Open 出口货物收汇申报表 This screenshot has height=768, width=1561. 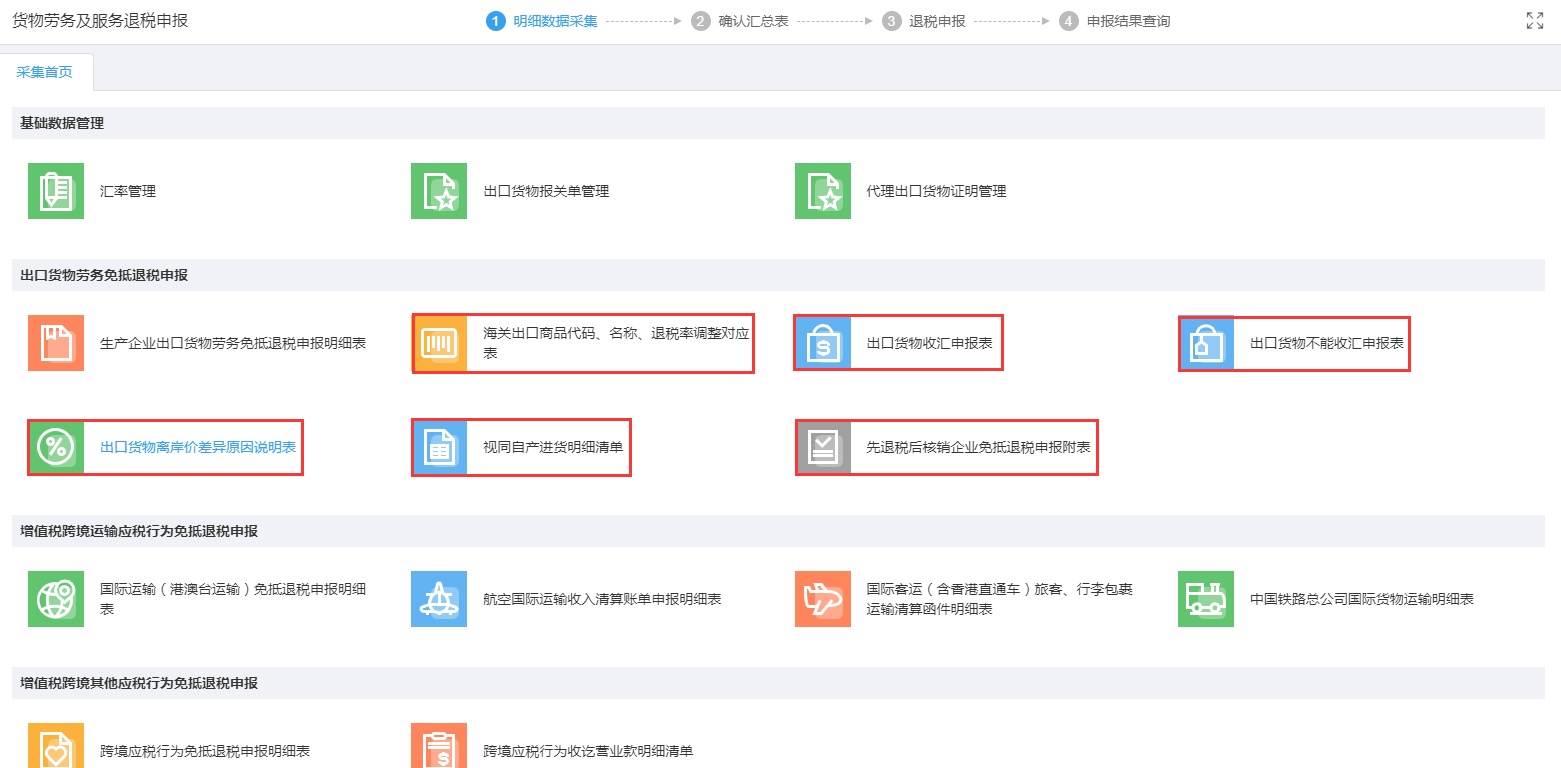929,343
